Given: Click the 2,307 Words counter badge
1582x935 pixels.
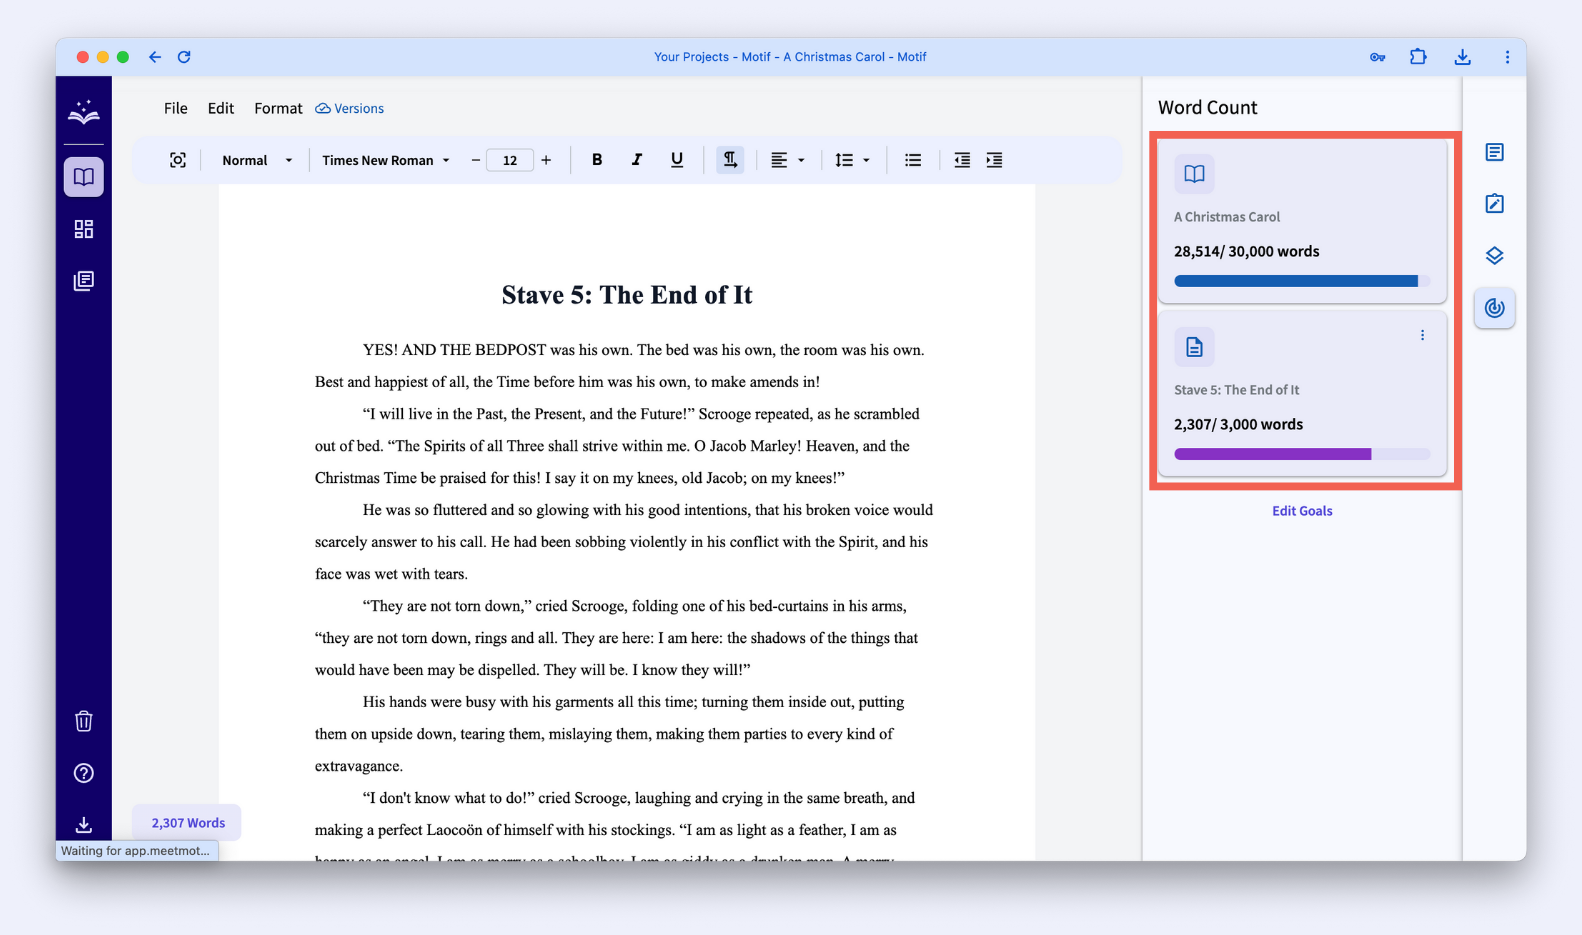Looking at the screenshot, I should [188, 823].
